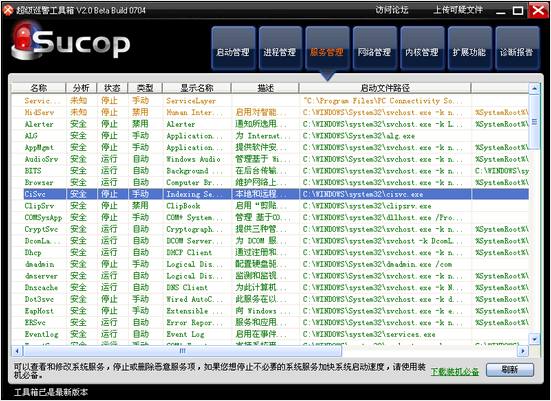Switch to the 内核管理 tab
Screen dimensions: 551x401
(x=422, y=48)
